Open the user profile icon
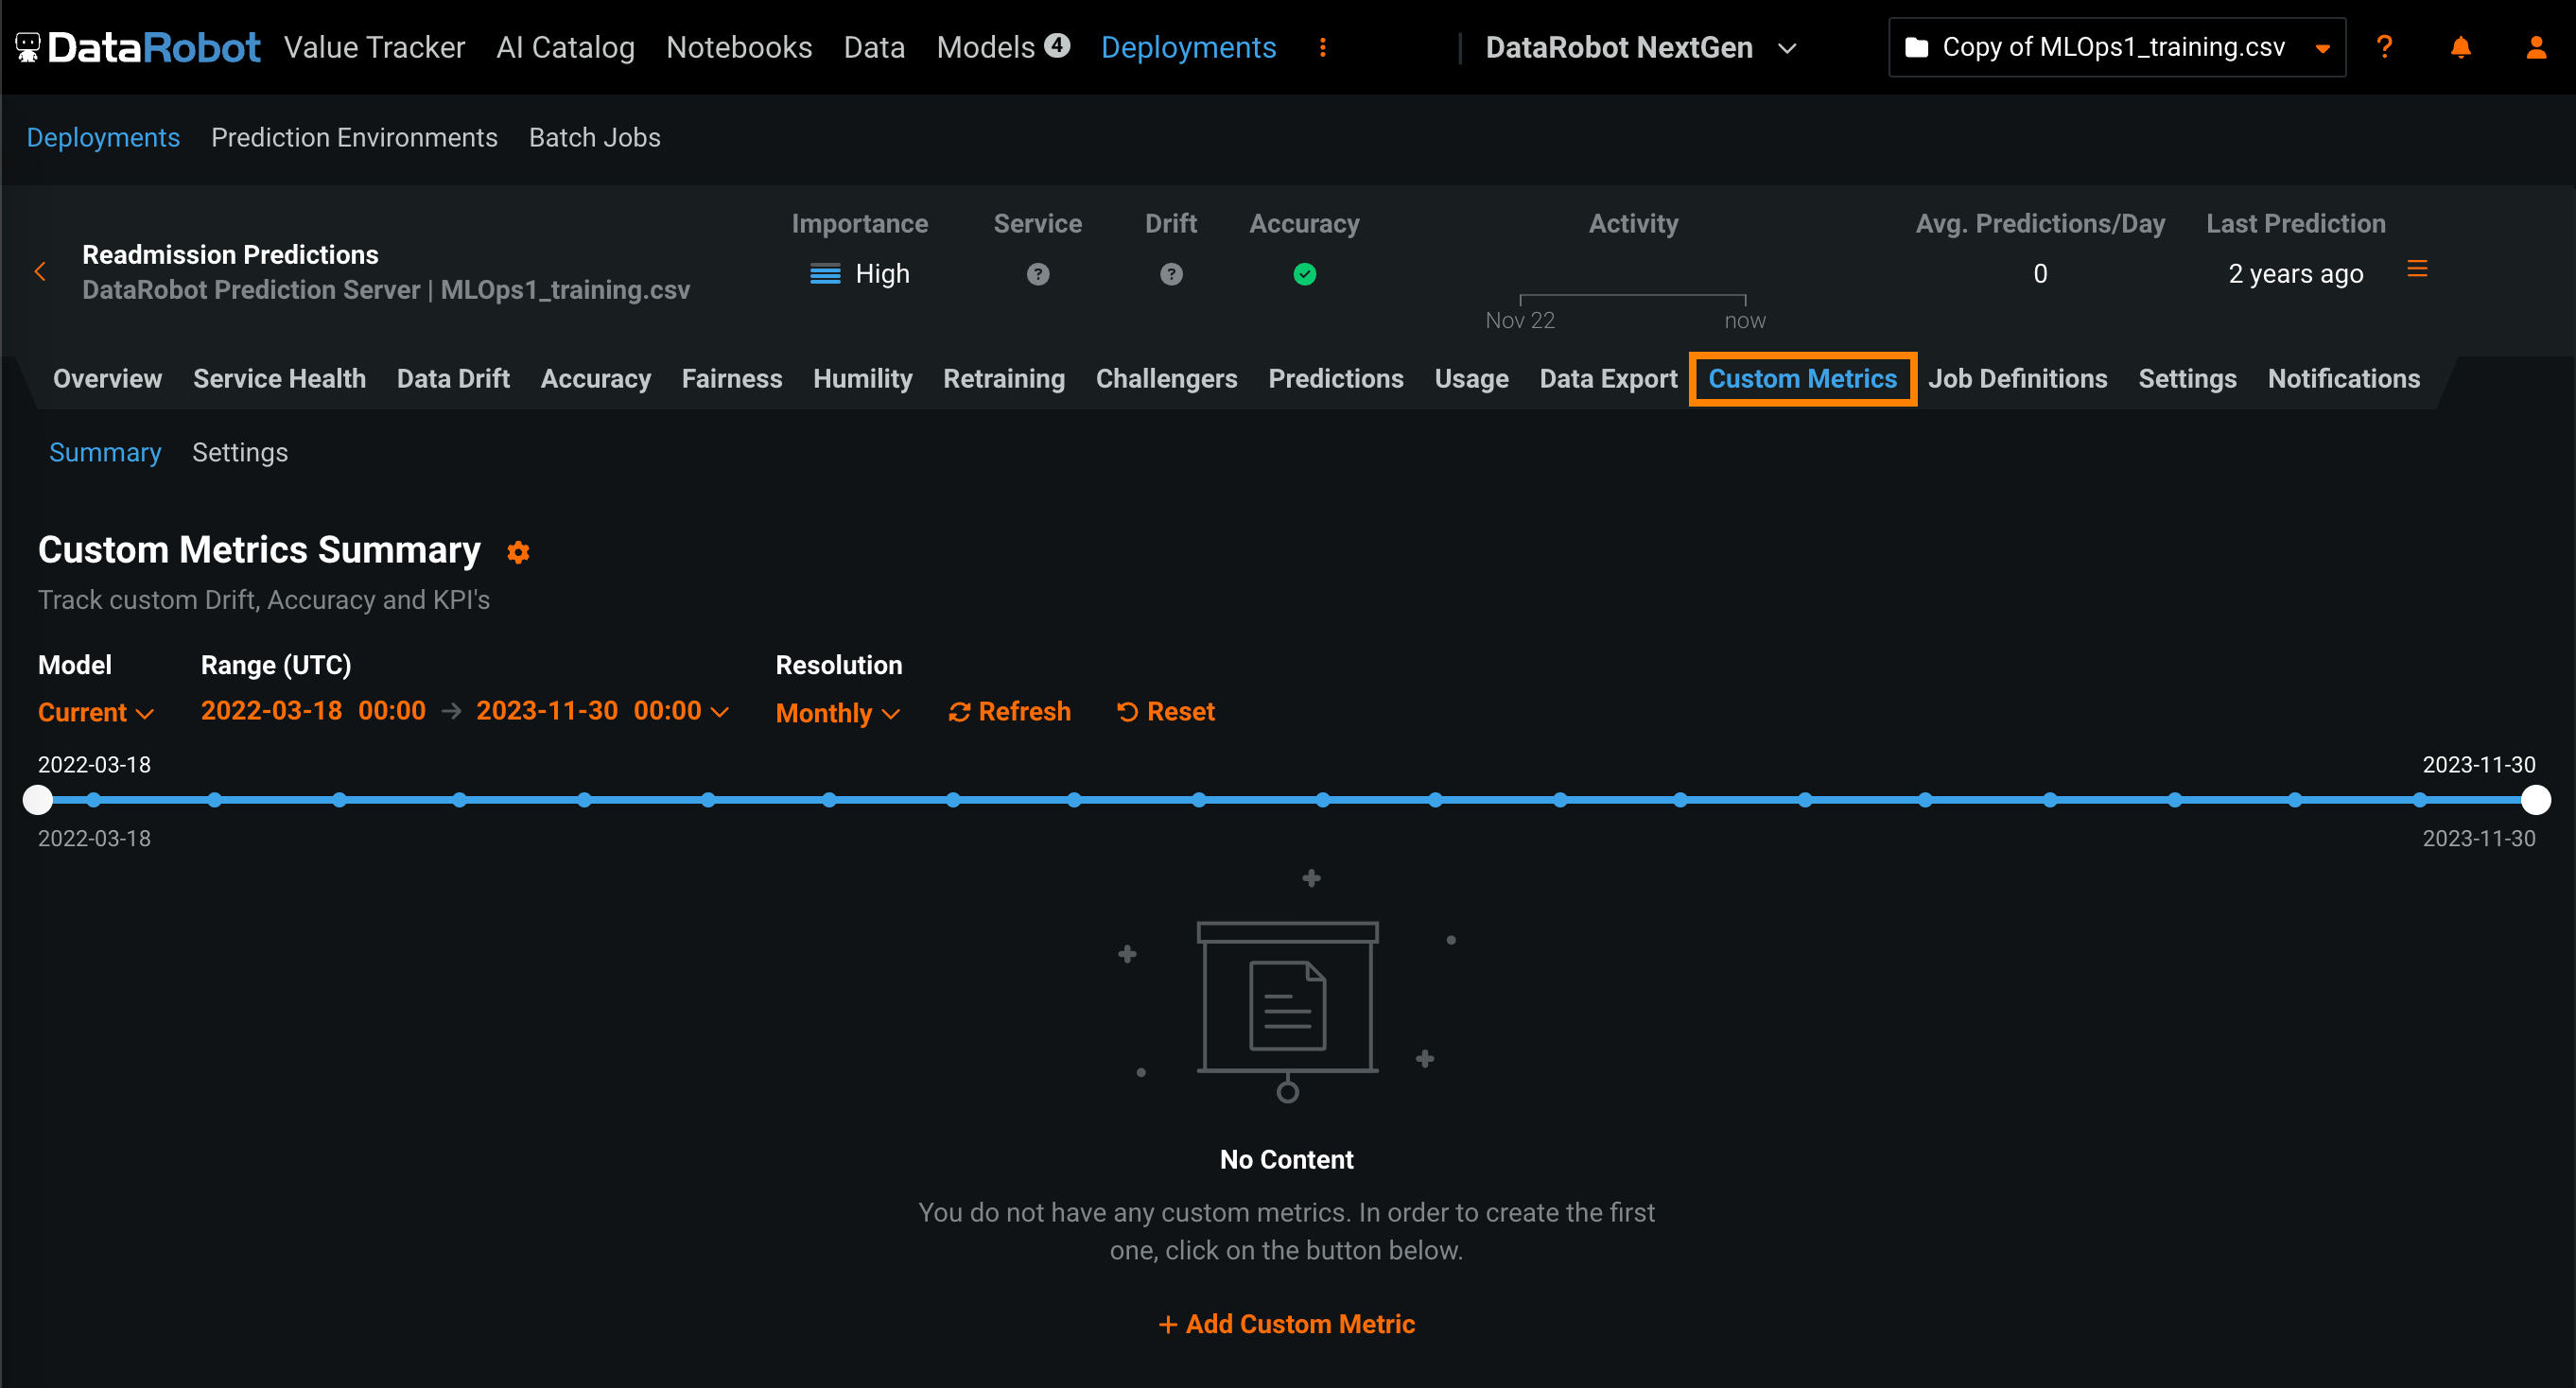2576x1388 pixels. [2536, 47]
